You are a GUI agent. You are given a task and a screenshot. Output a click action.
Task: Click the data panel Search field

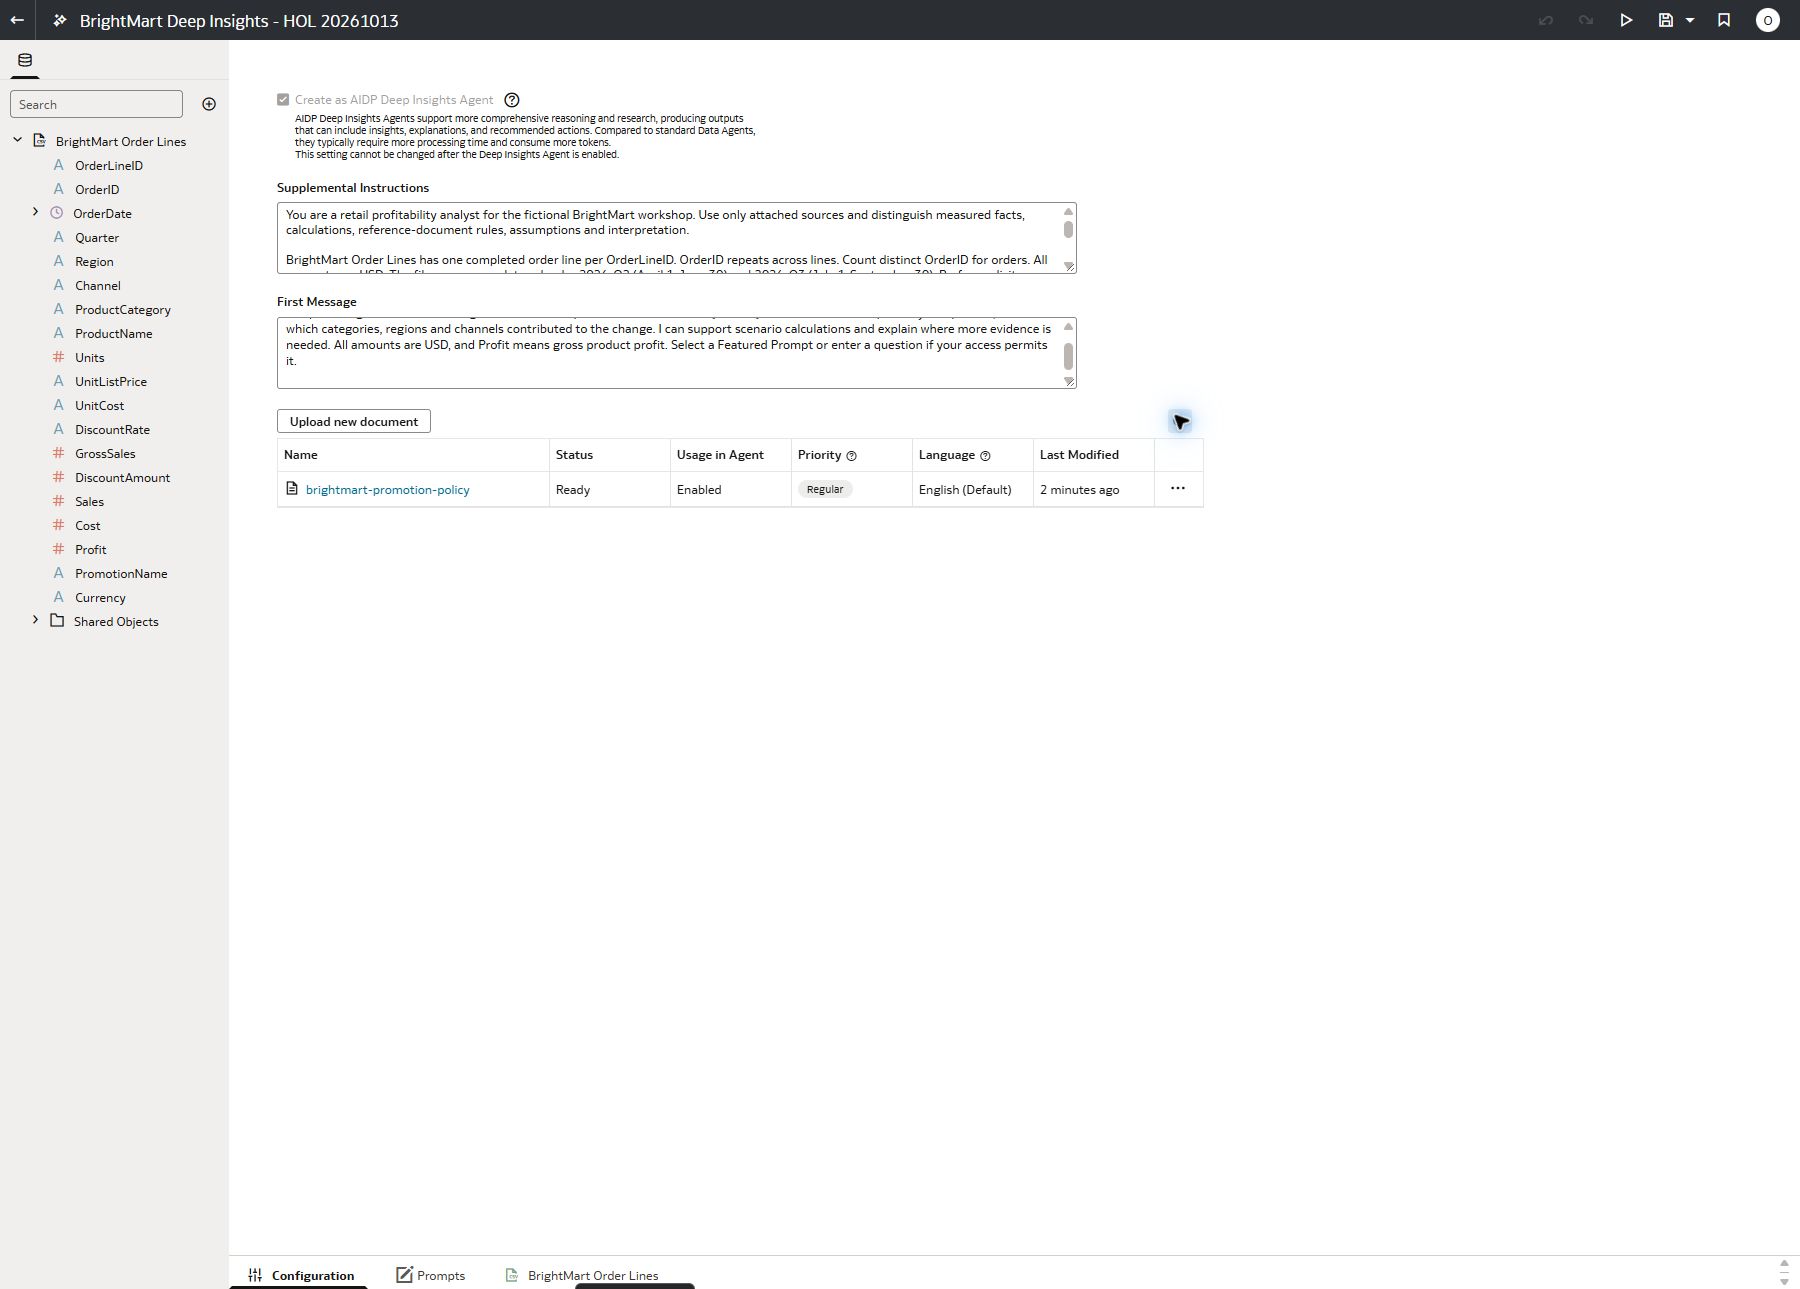tap(96, 104)
